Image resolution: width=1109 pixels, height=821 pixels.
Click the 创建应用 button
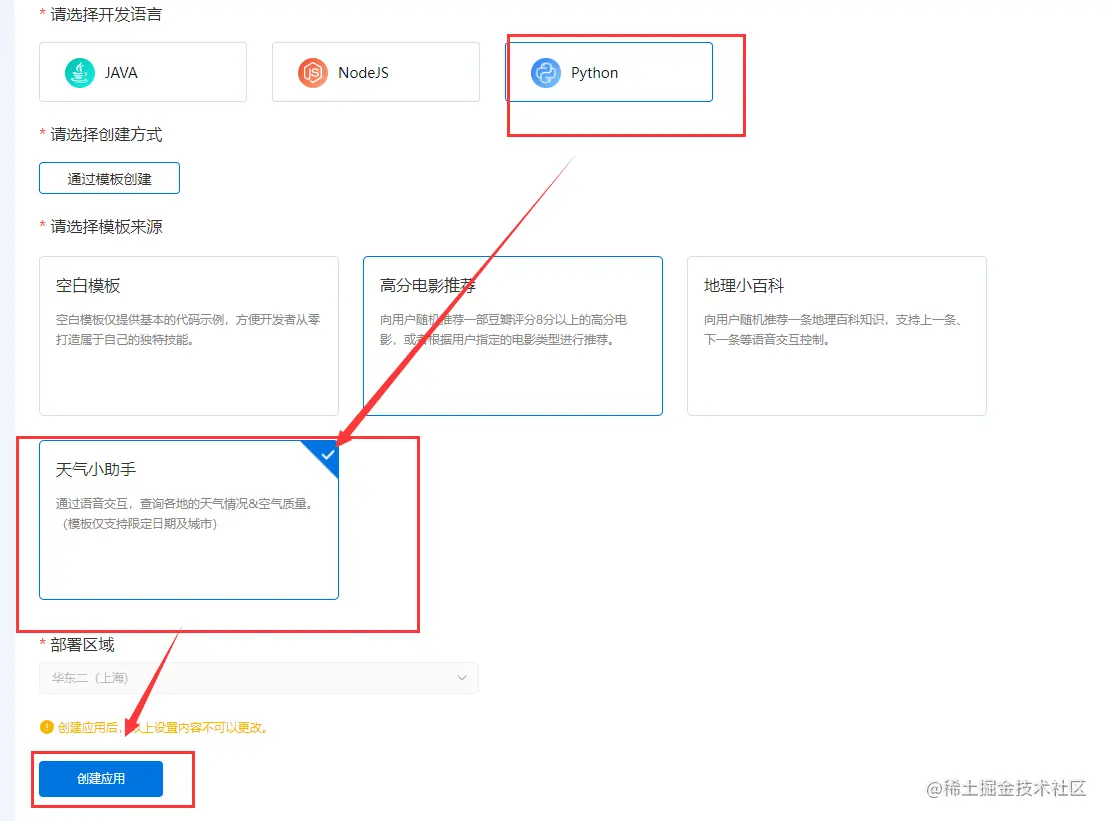(99, 779)
